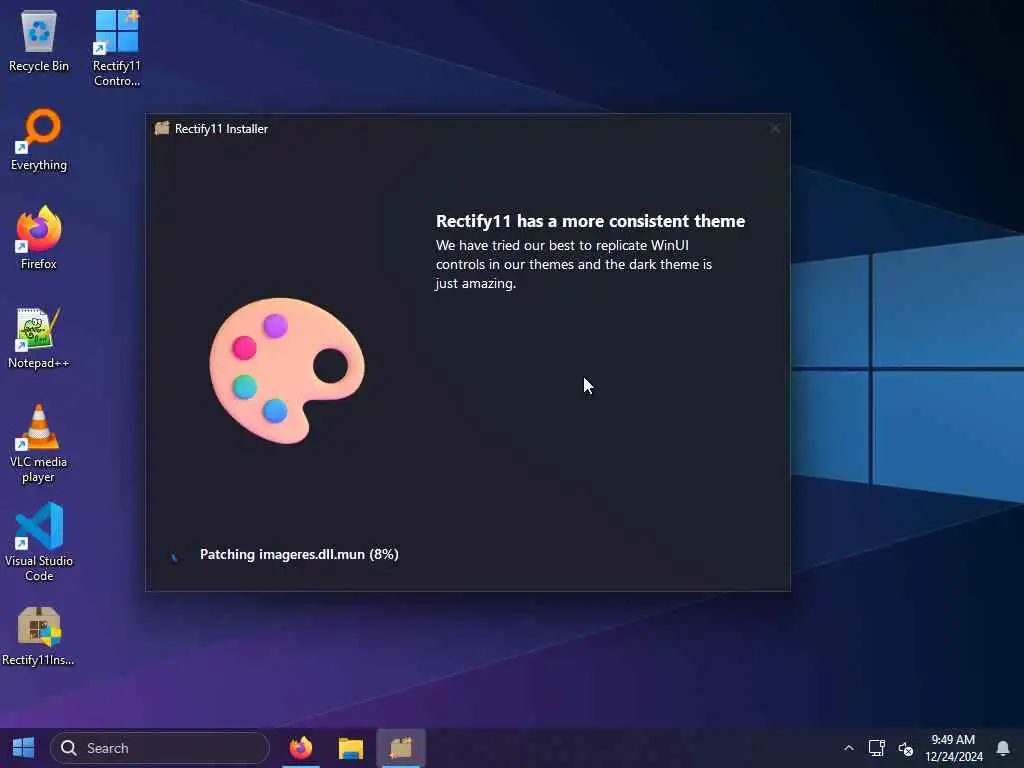Click the Rectify11 Installer title bar icon
1024x768 pixels.
tap(161, 128)
